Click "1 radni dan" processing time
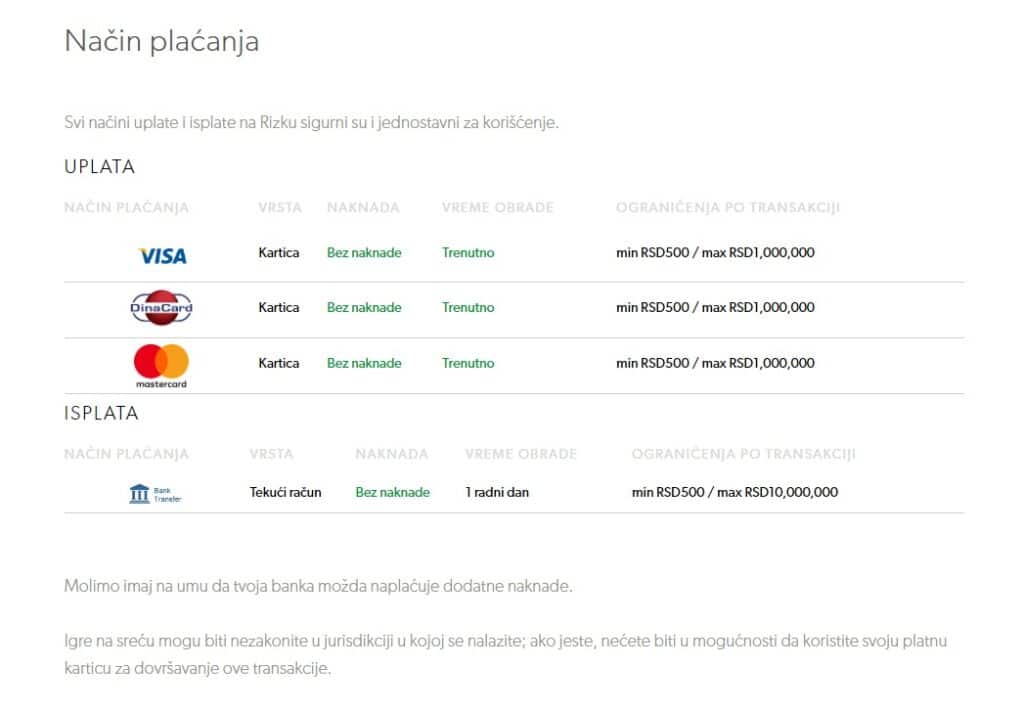Image resolution: width=1024 pixels, height=711 pixels. [497, 492]
